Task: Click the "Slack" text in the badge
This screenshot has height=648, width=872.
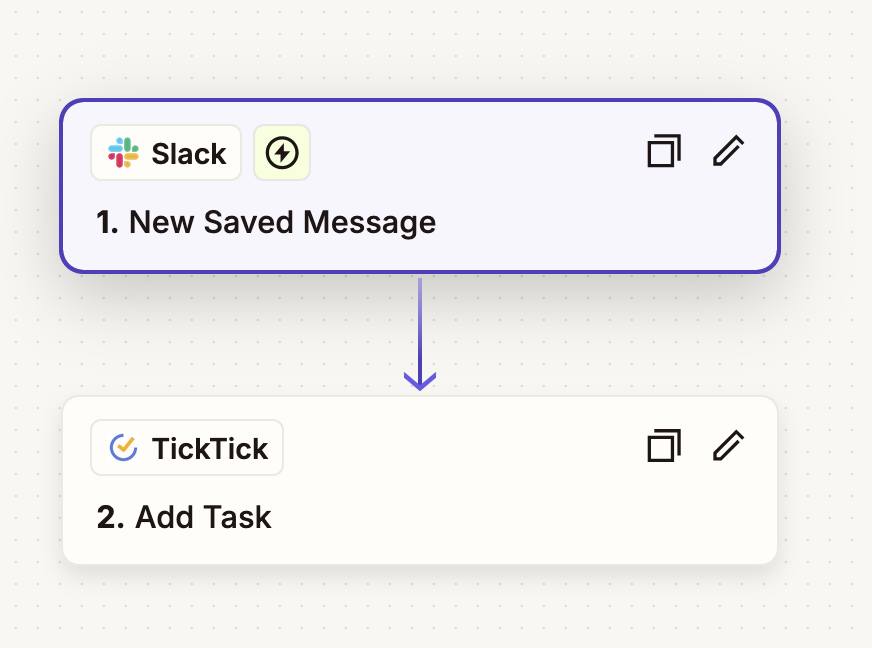Action: (189, 154)
